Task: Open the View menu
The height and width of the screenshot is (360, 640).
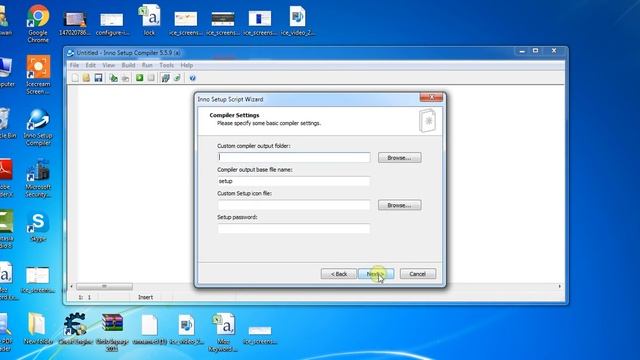Action: [109, 65]
